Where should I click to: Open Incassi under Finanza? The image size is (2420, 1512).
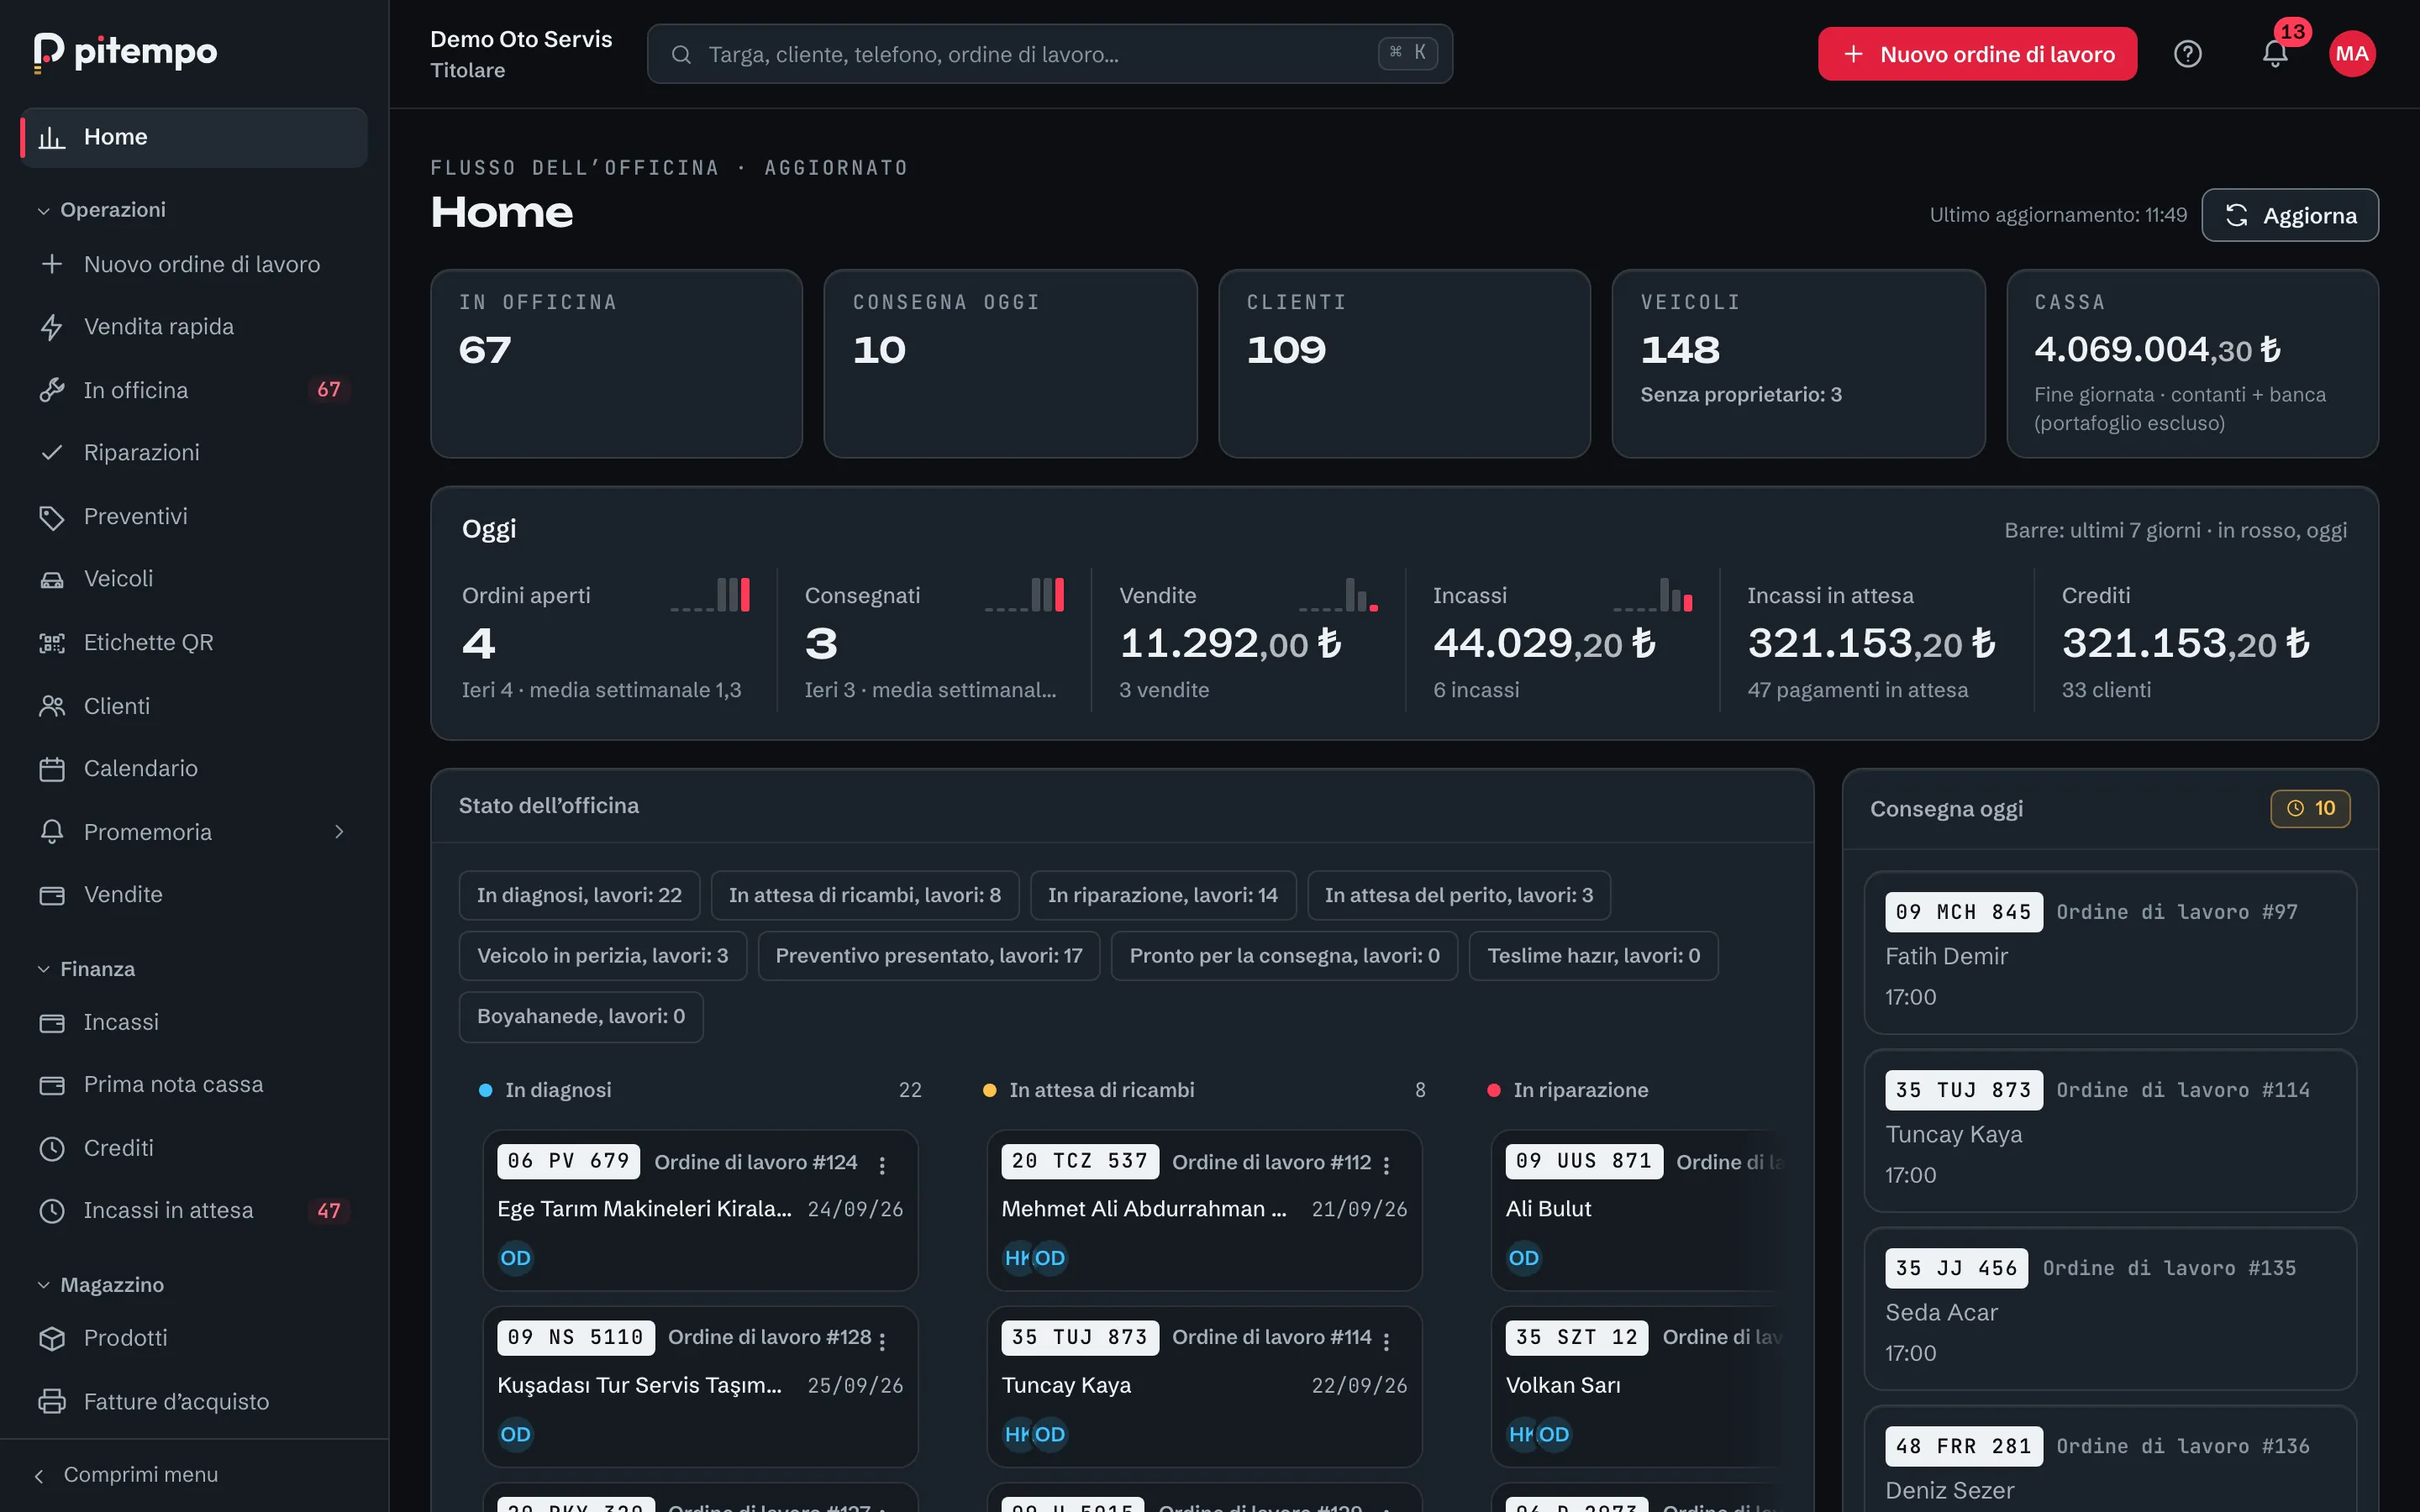pyautogui.click(x=194, y=1022)
